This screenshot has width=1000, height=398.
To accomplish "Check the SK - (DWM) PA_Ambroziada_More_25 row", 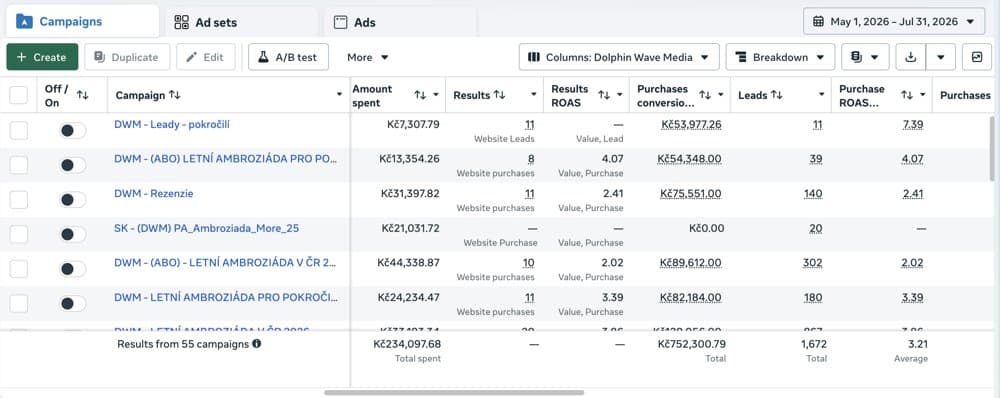I will (18, 234).
